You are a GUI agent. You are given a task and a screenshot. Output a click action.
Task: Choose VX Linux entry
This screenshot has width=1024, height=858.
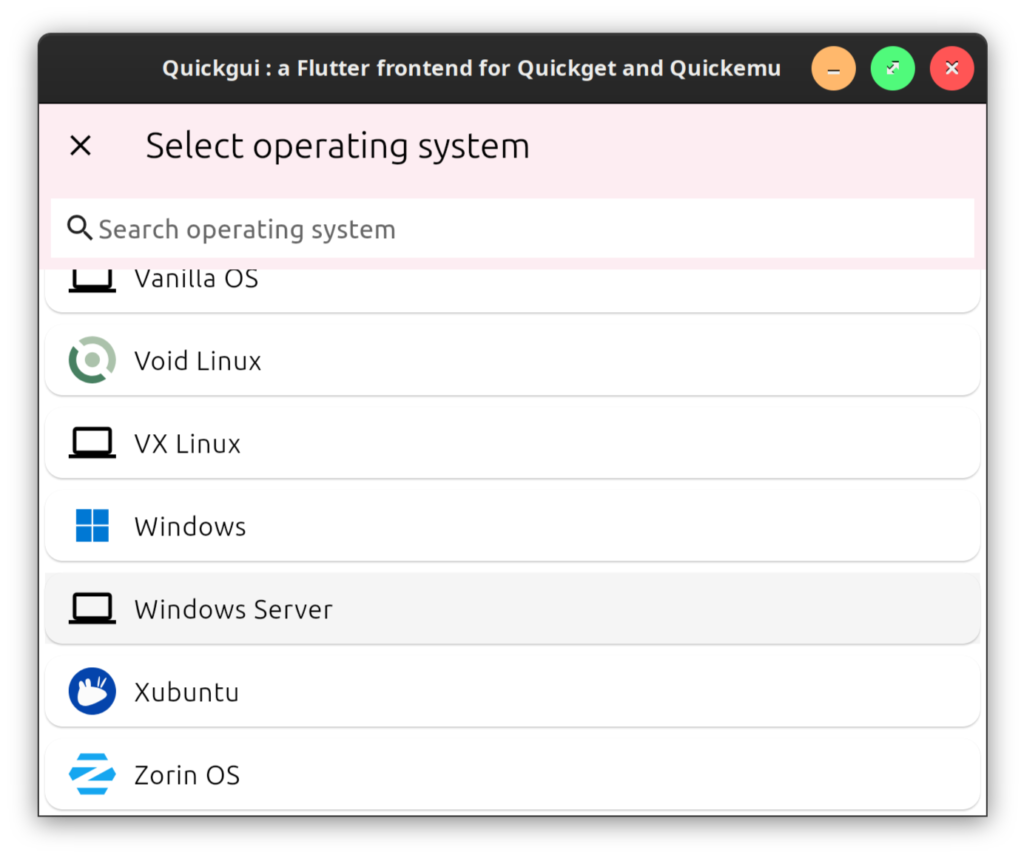pos(512,443)
